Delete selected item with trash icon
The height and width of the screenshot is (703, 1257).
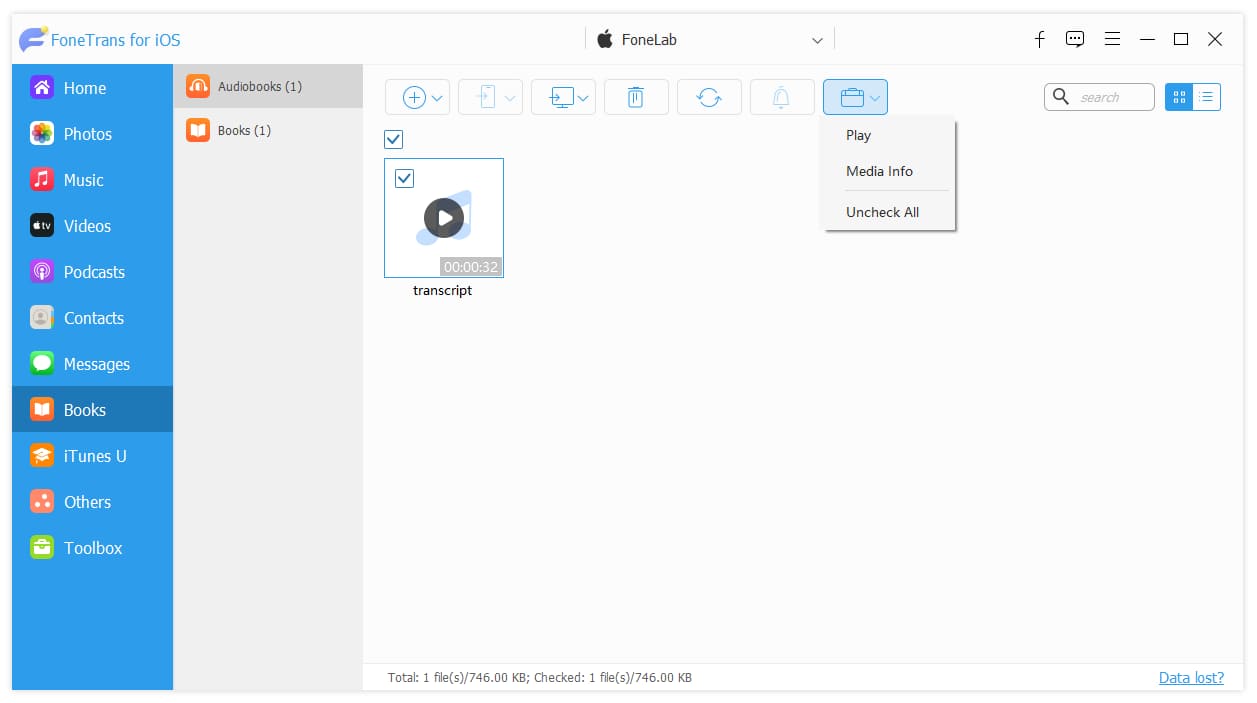(x=636, y=97)
